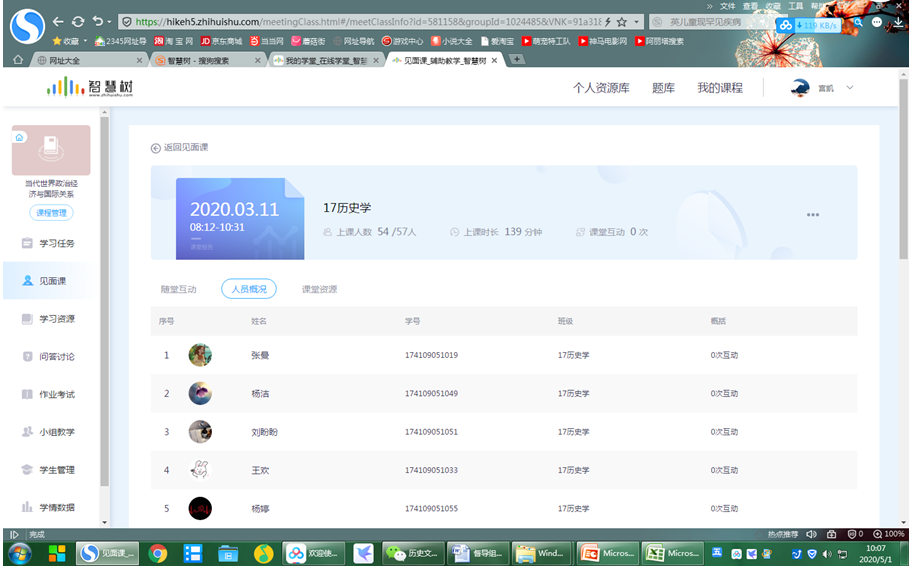The height and width of the screenshot is (569, 912).
Task: Click the back arrow beside 返回见面课
Action: tap(155, 148)
